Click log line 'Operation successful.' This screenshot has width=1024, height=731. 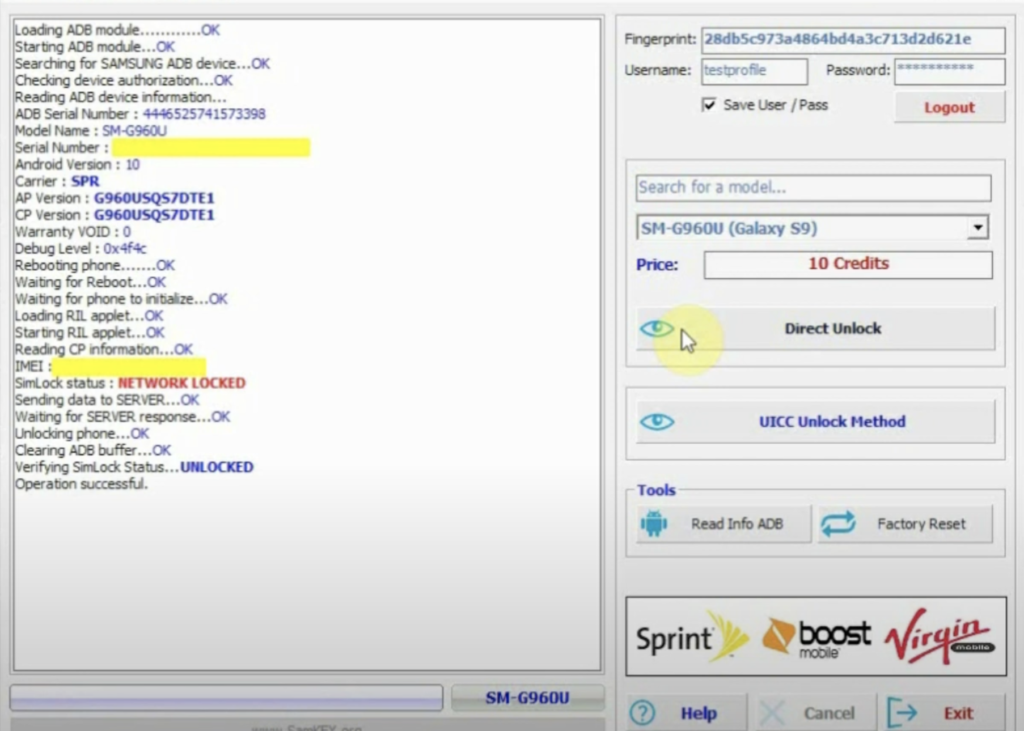[82, 484]
